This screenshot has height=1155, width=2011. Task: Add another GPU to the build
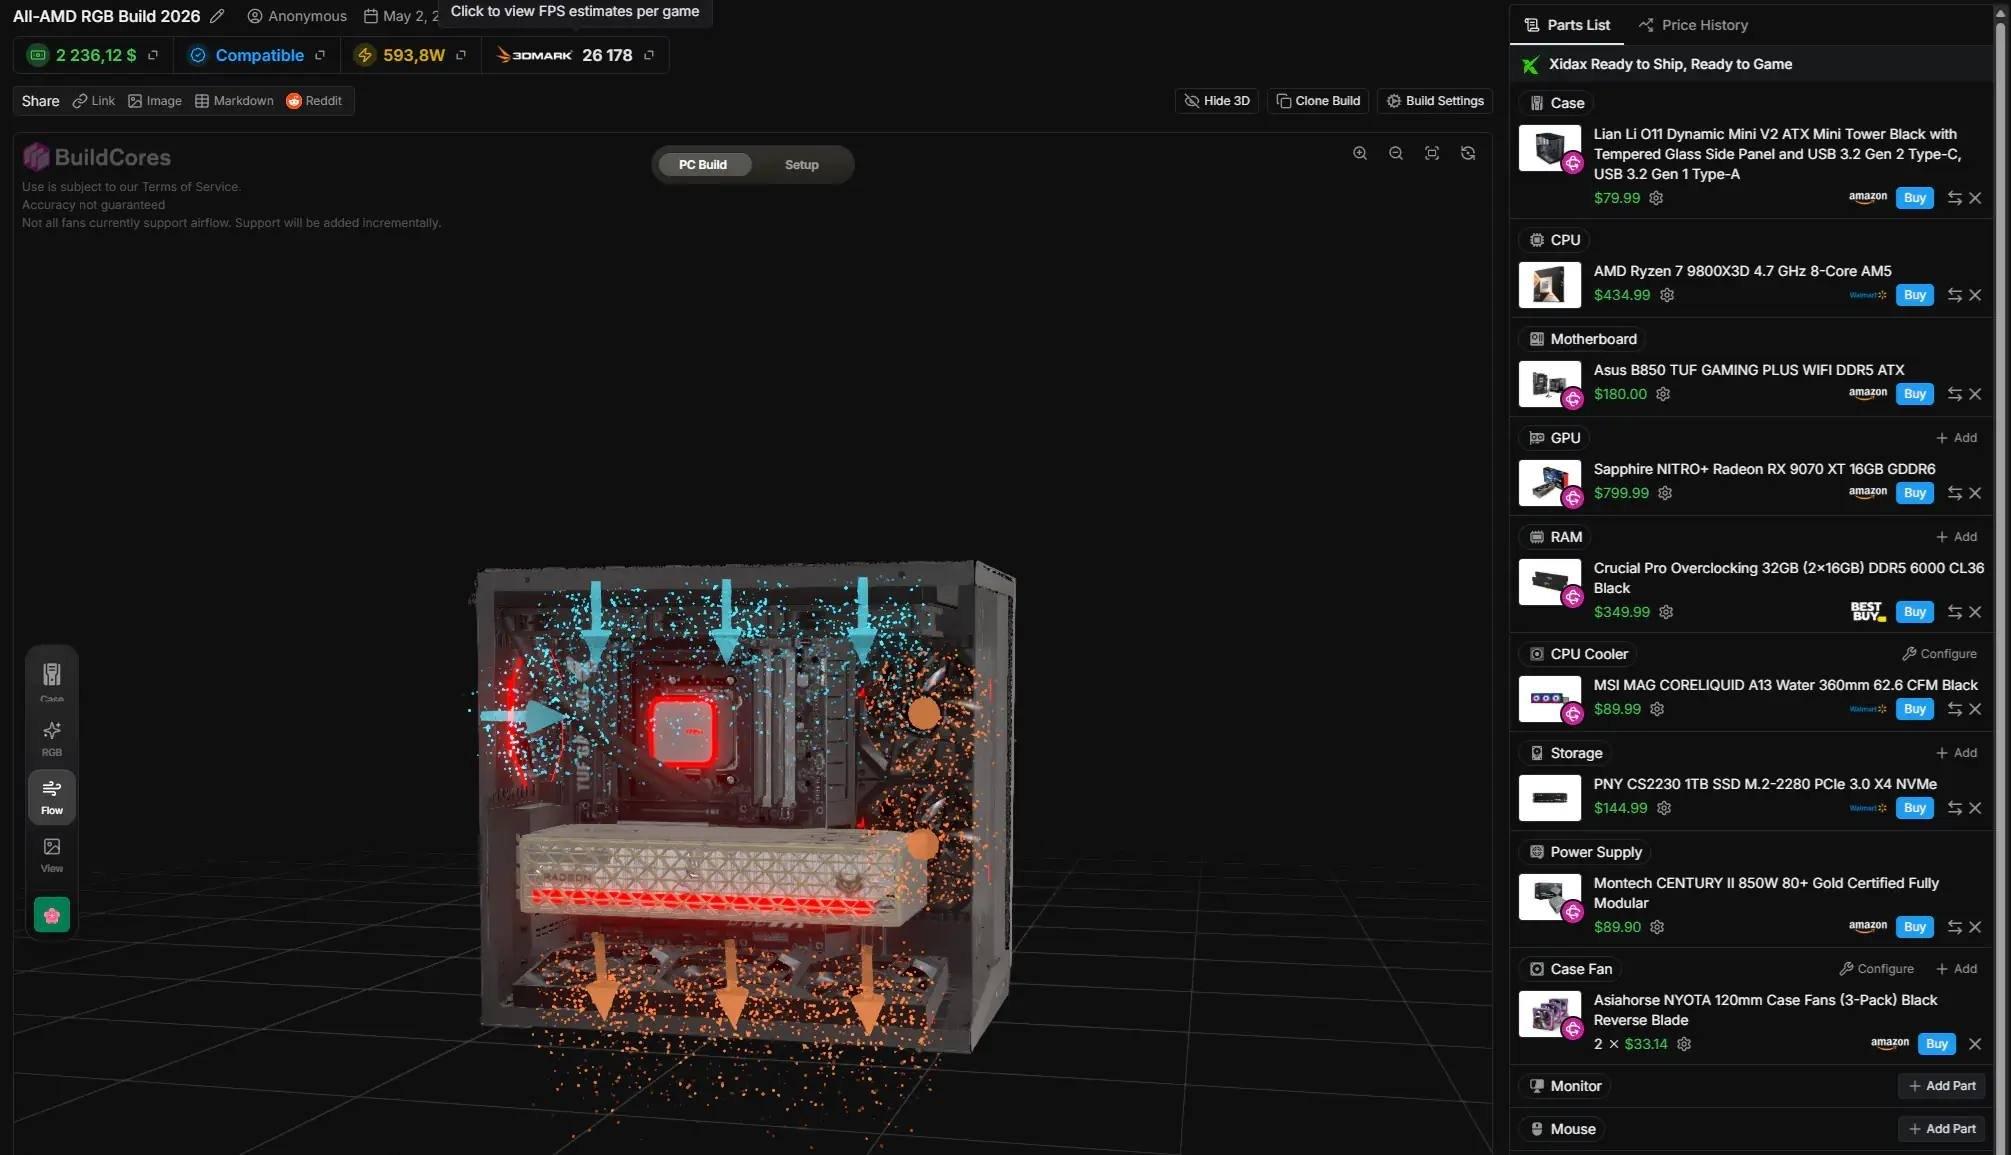(1956, 438)
